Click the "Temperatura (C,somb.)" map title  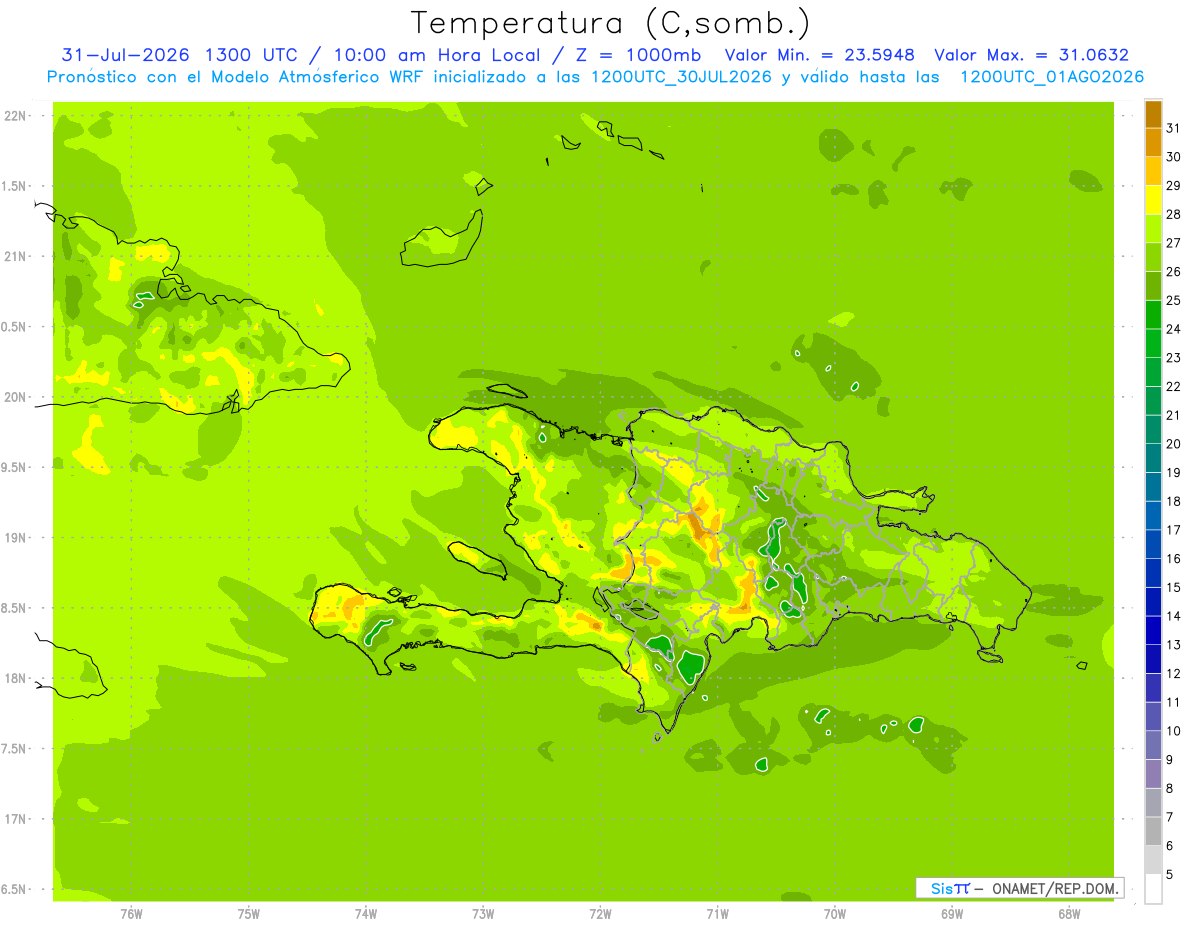(x=611, y=23)
